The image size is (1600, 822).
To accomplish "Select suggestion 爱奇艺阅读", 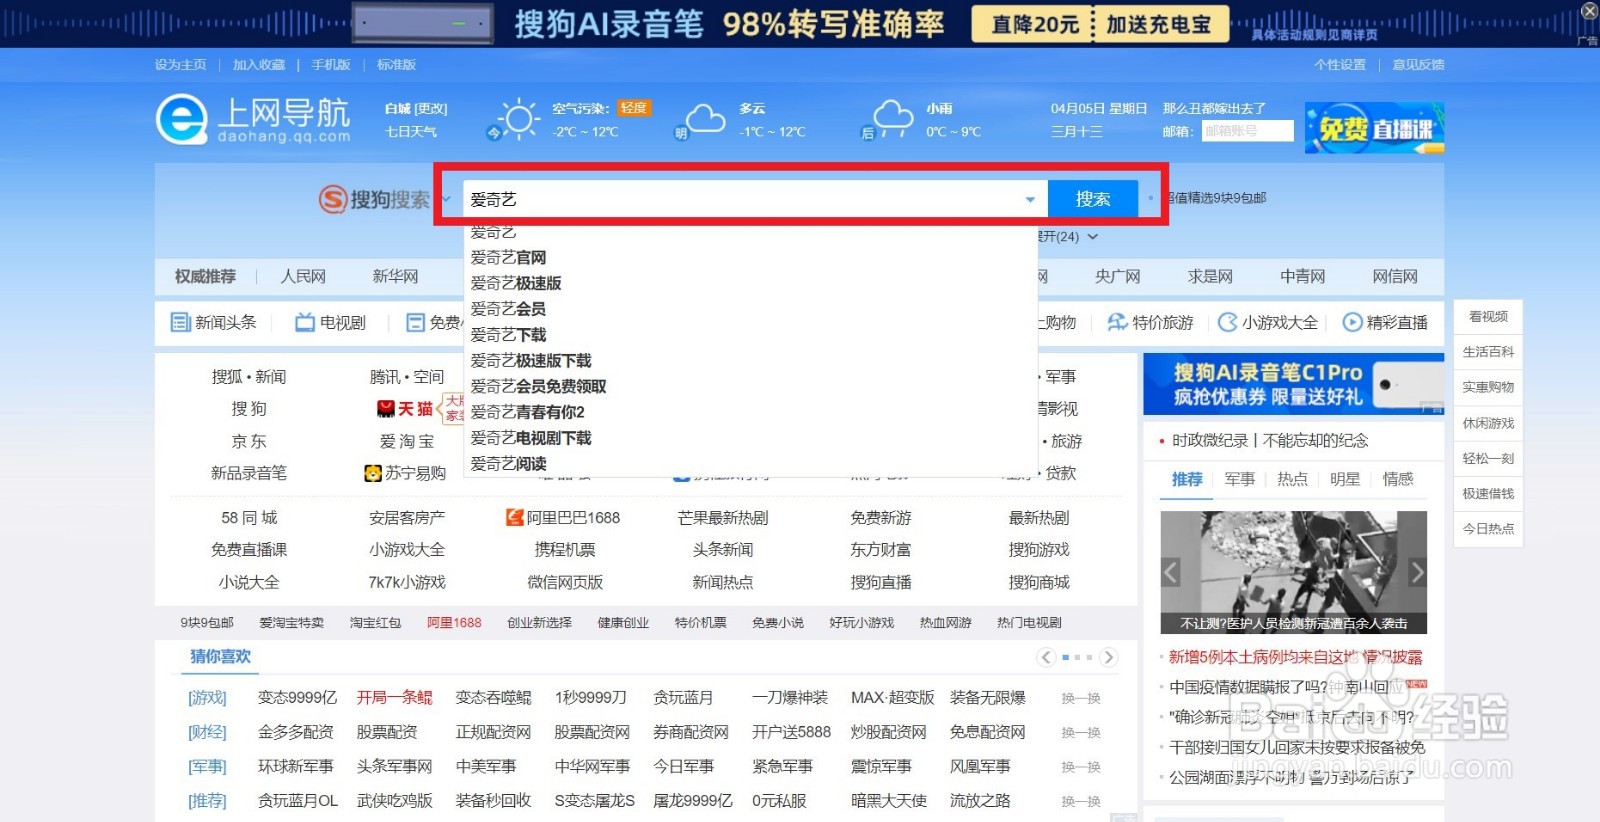I will coord(508,464).
